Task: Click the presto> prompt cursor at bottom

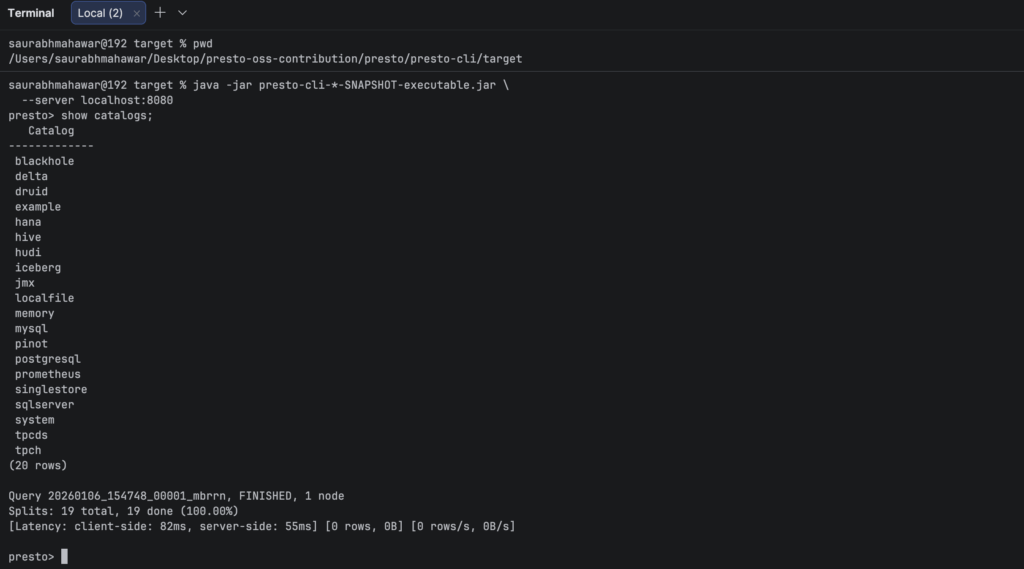Action: coord(64,557)
